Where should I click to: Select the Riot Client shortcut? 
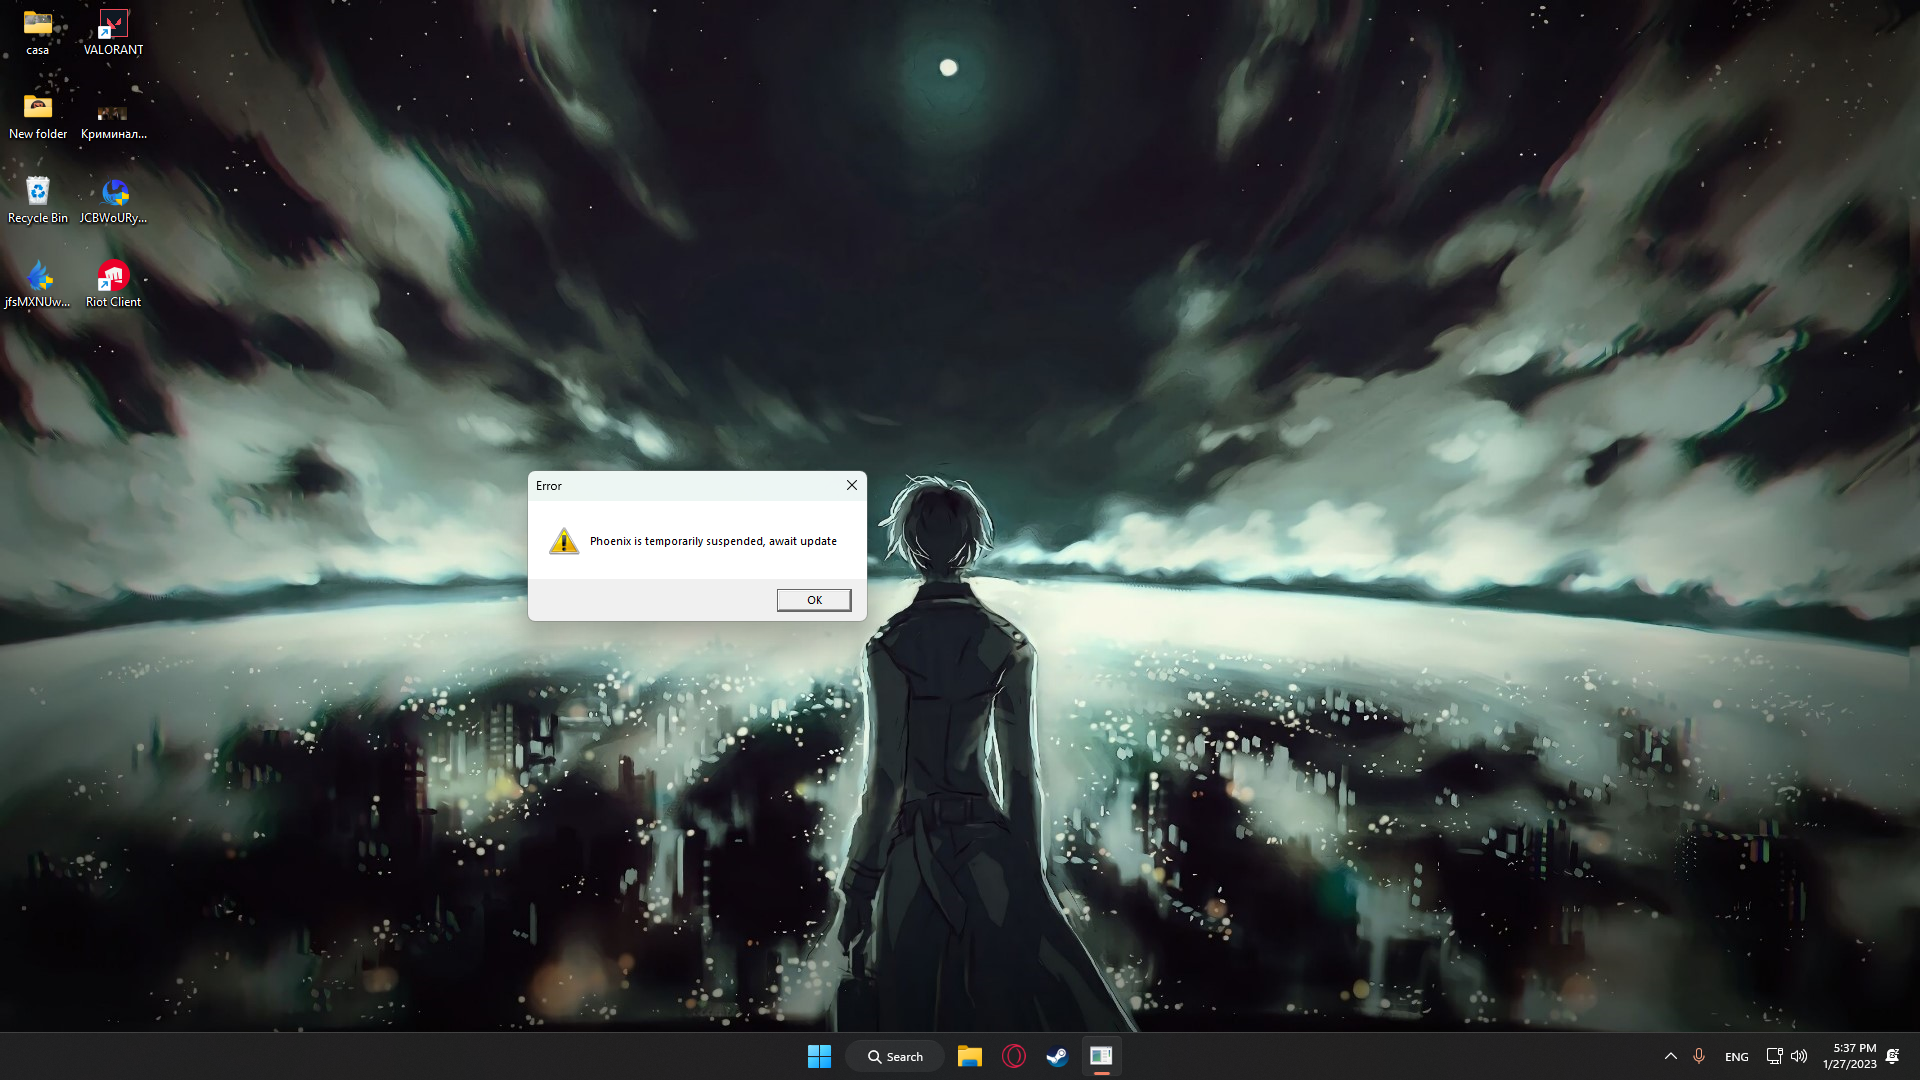pos(113,284)
